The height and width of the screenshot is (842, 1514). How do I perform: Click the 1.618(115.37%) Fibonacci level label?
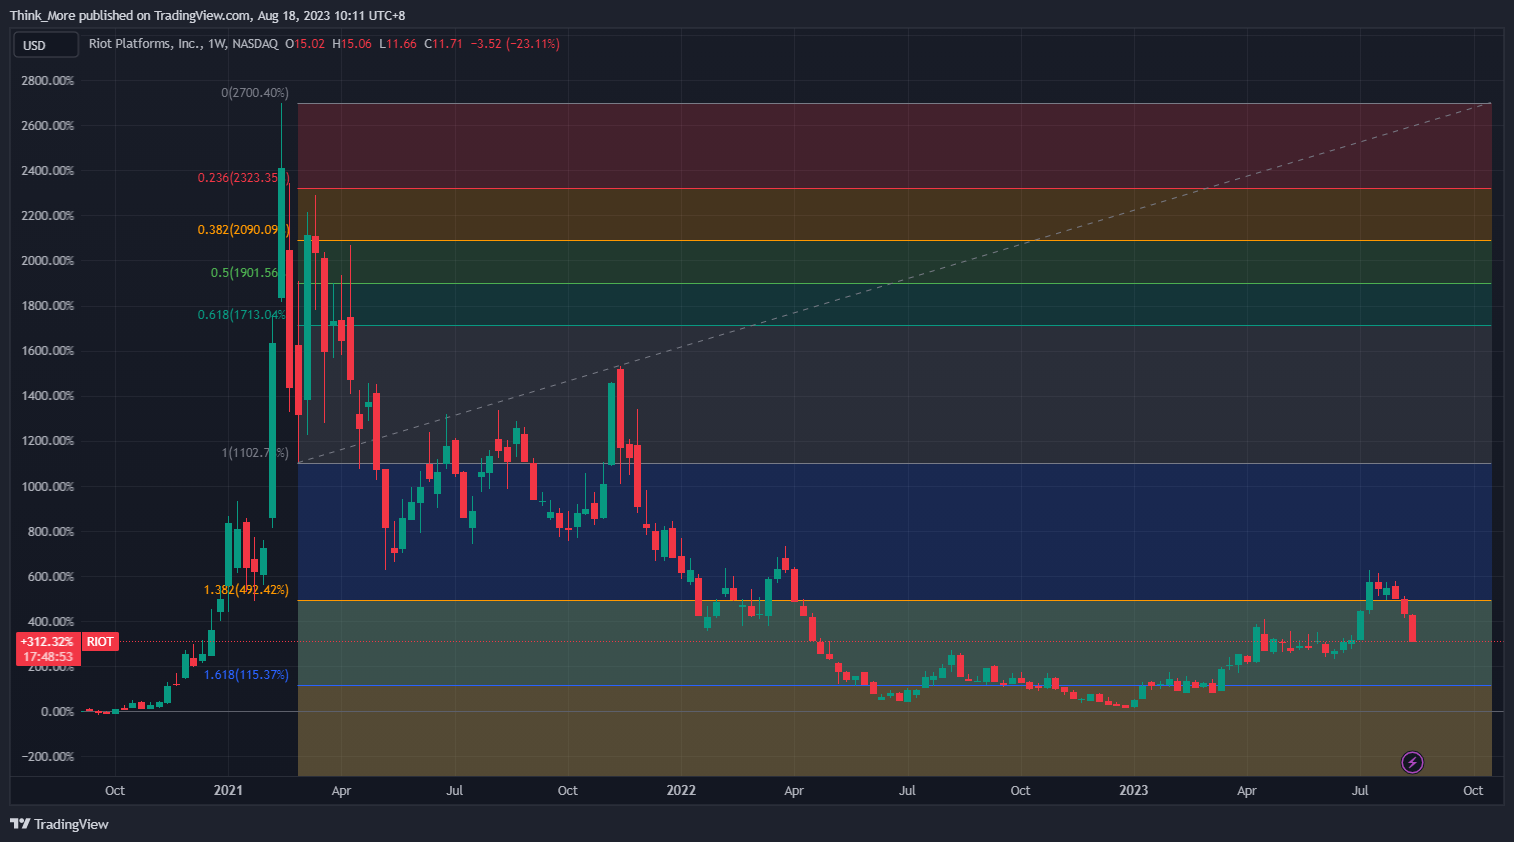[246, 675]
